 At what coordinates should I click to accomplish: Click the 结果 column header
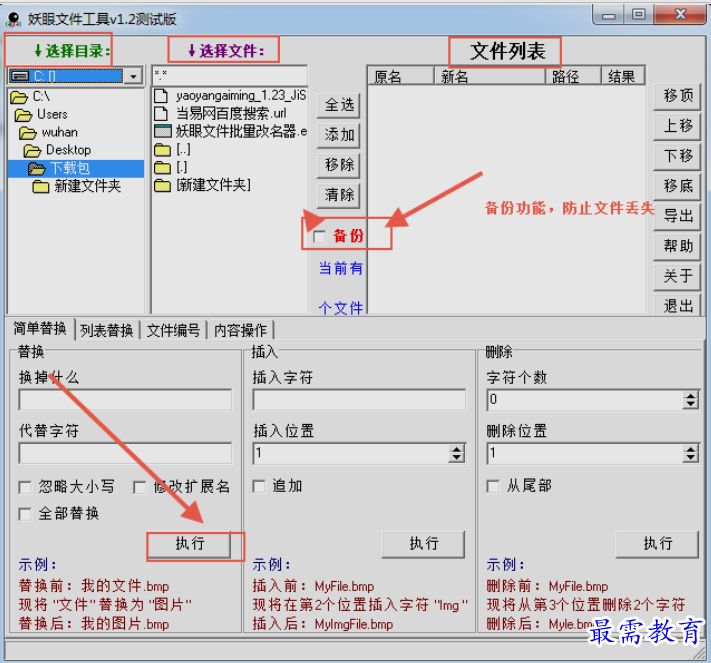pyautogui.click(x=623, y=76)
